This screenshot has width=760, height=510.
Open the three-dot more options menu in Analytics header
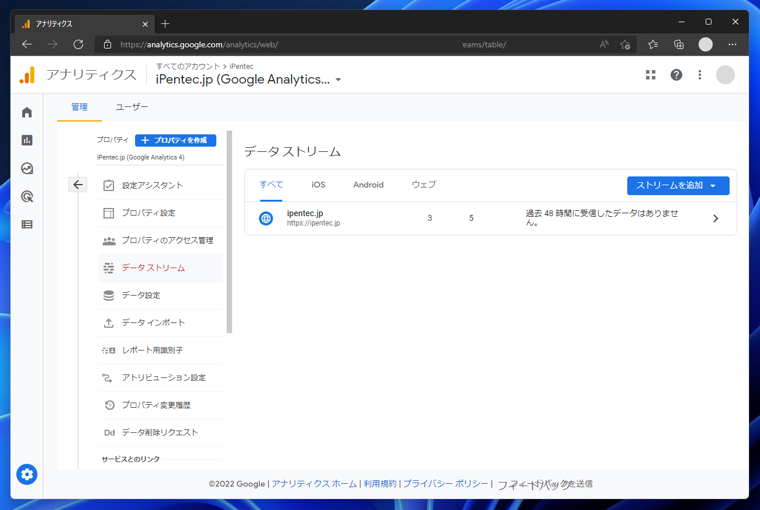(699, 75)
